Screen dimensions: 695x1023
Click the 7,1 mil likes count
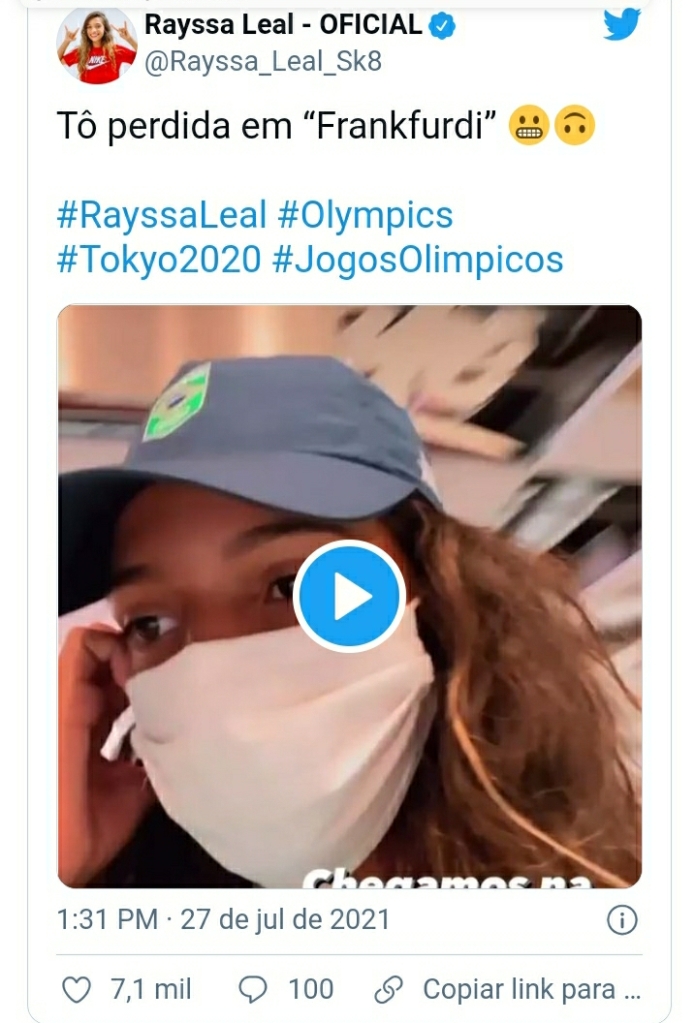(151, 990)
